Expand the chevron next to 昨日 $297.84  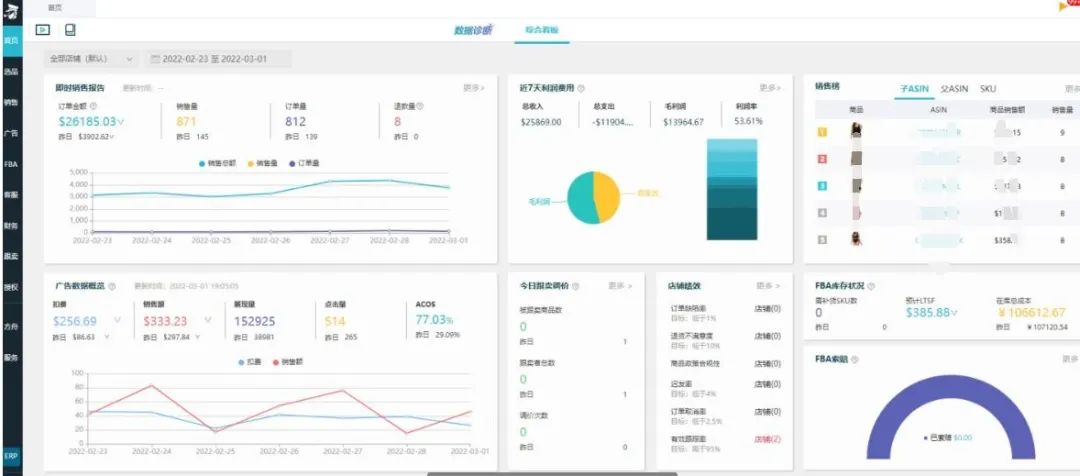pyautogui.click(x=198, y=337)
